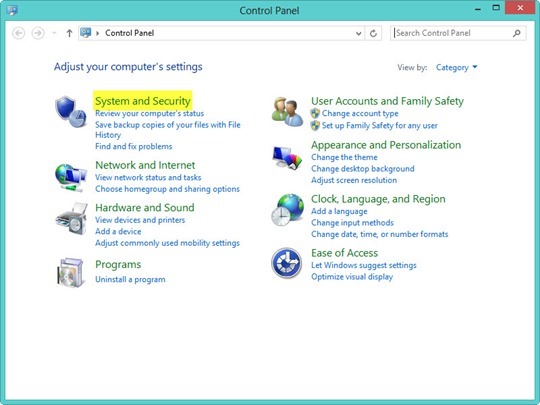Click the shield icon beside Change account type
The image size is (540, 405).
click(x=315, y=113)
